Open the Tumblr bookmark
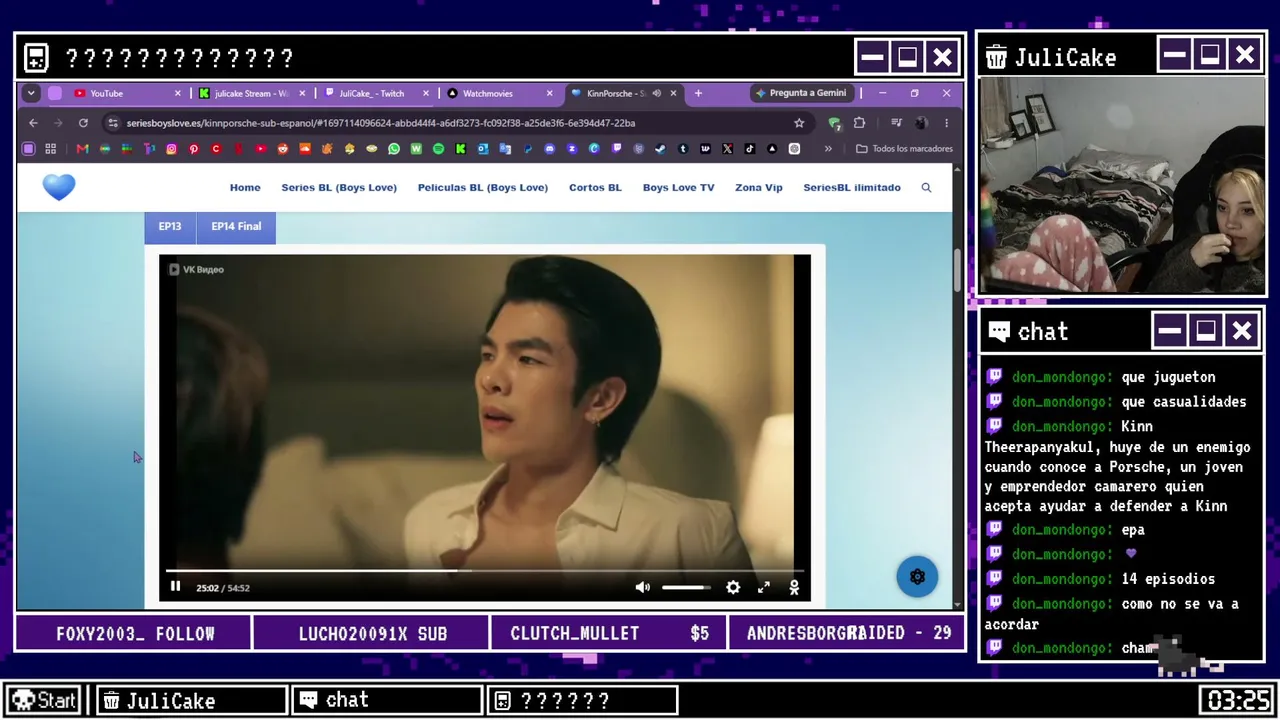Viewport: 1280px width, 720px height. [683, 149]
